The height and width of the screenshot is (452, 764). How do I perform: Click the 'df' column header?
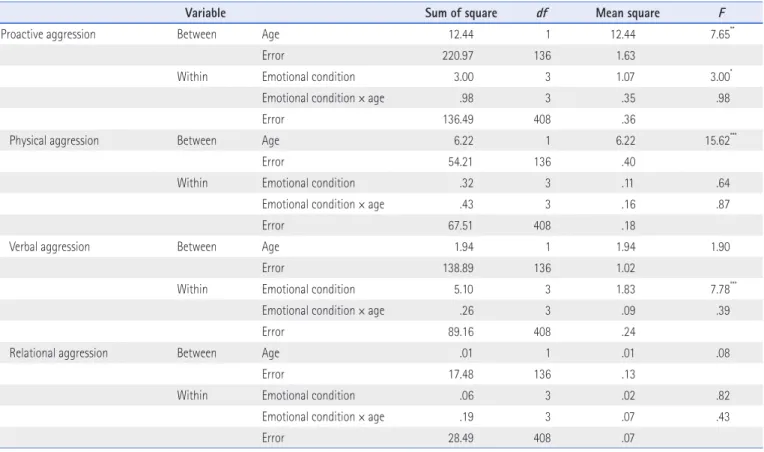pos(542,13)
